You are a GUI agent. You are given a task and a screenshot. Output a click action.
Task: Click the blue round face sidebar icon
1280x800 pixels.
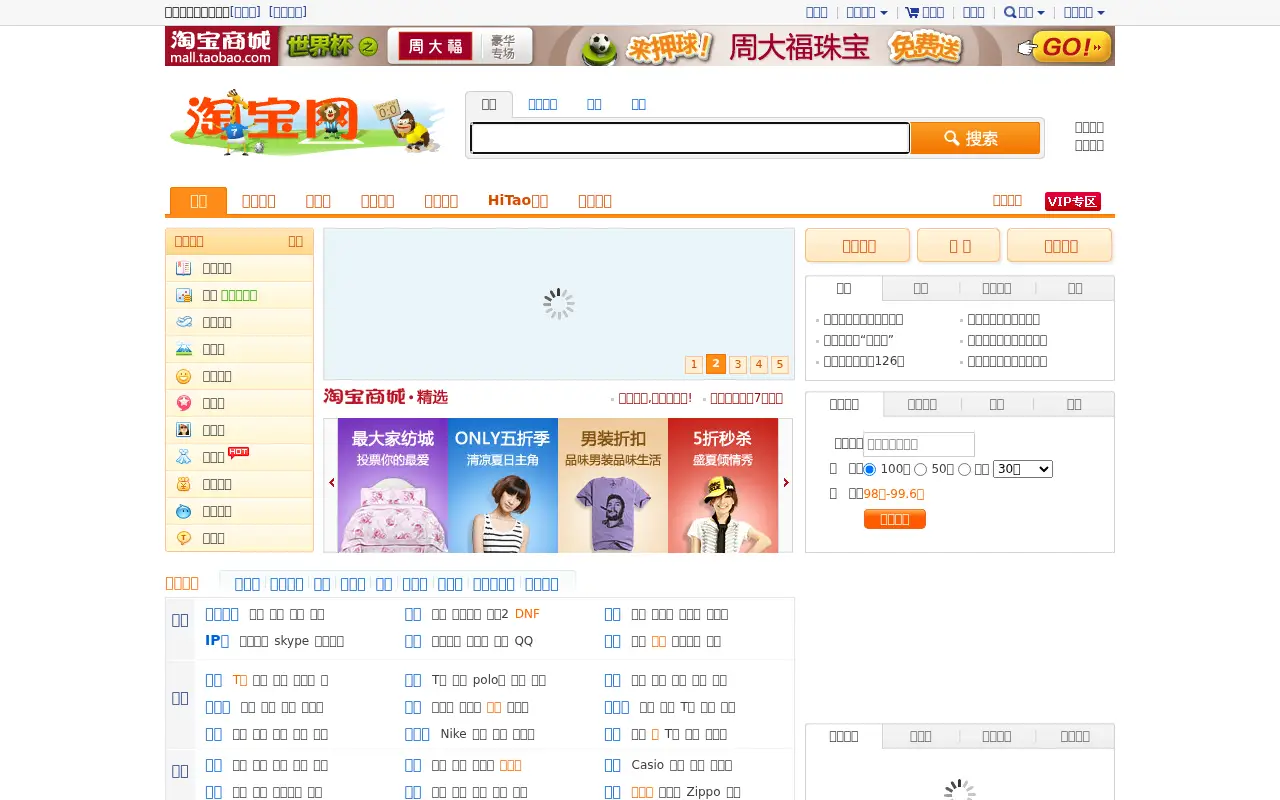(x=183, y=511)
